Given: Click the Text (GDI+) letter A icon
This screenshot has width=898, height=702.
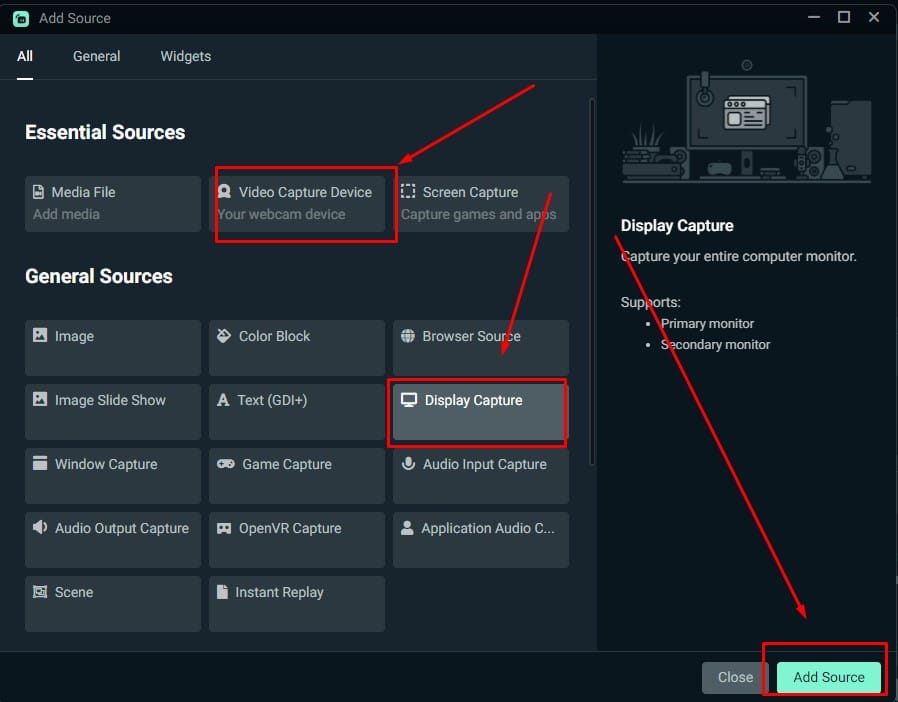Looking at the screenshot, I should coord(223,400).
